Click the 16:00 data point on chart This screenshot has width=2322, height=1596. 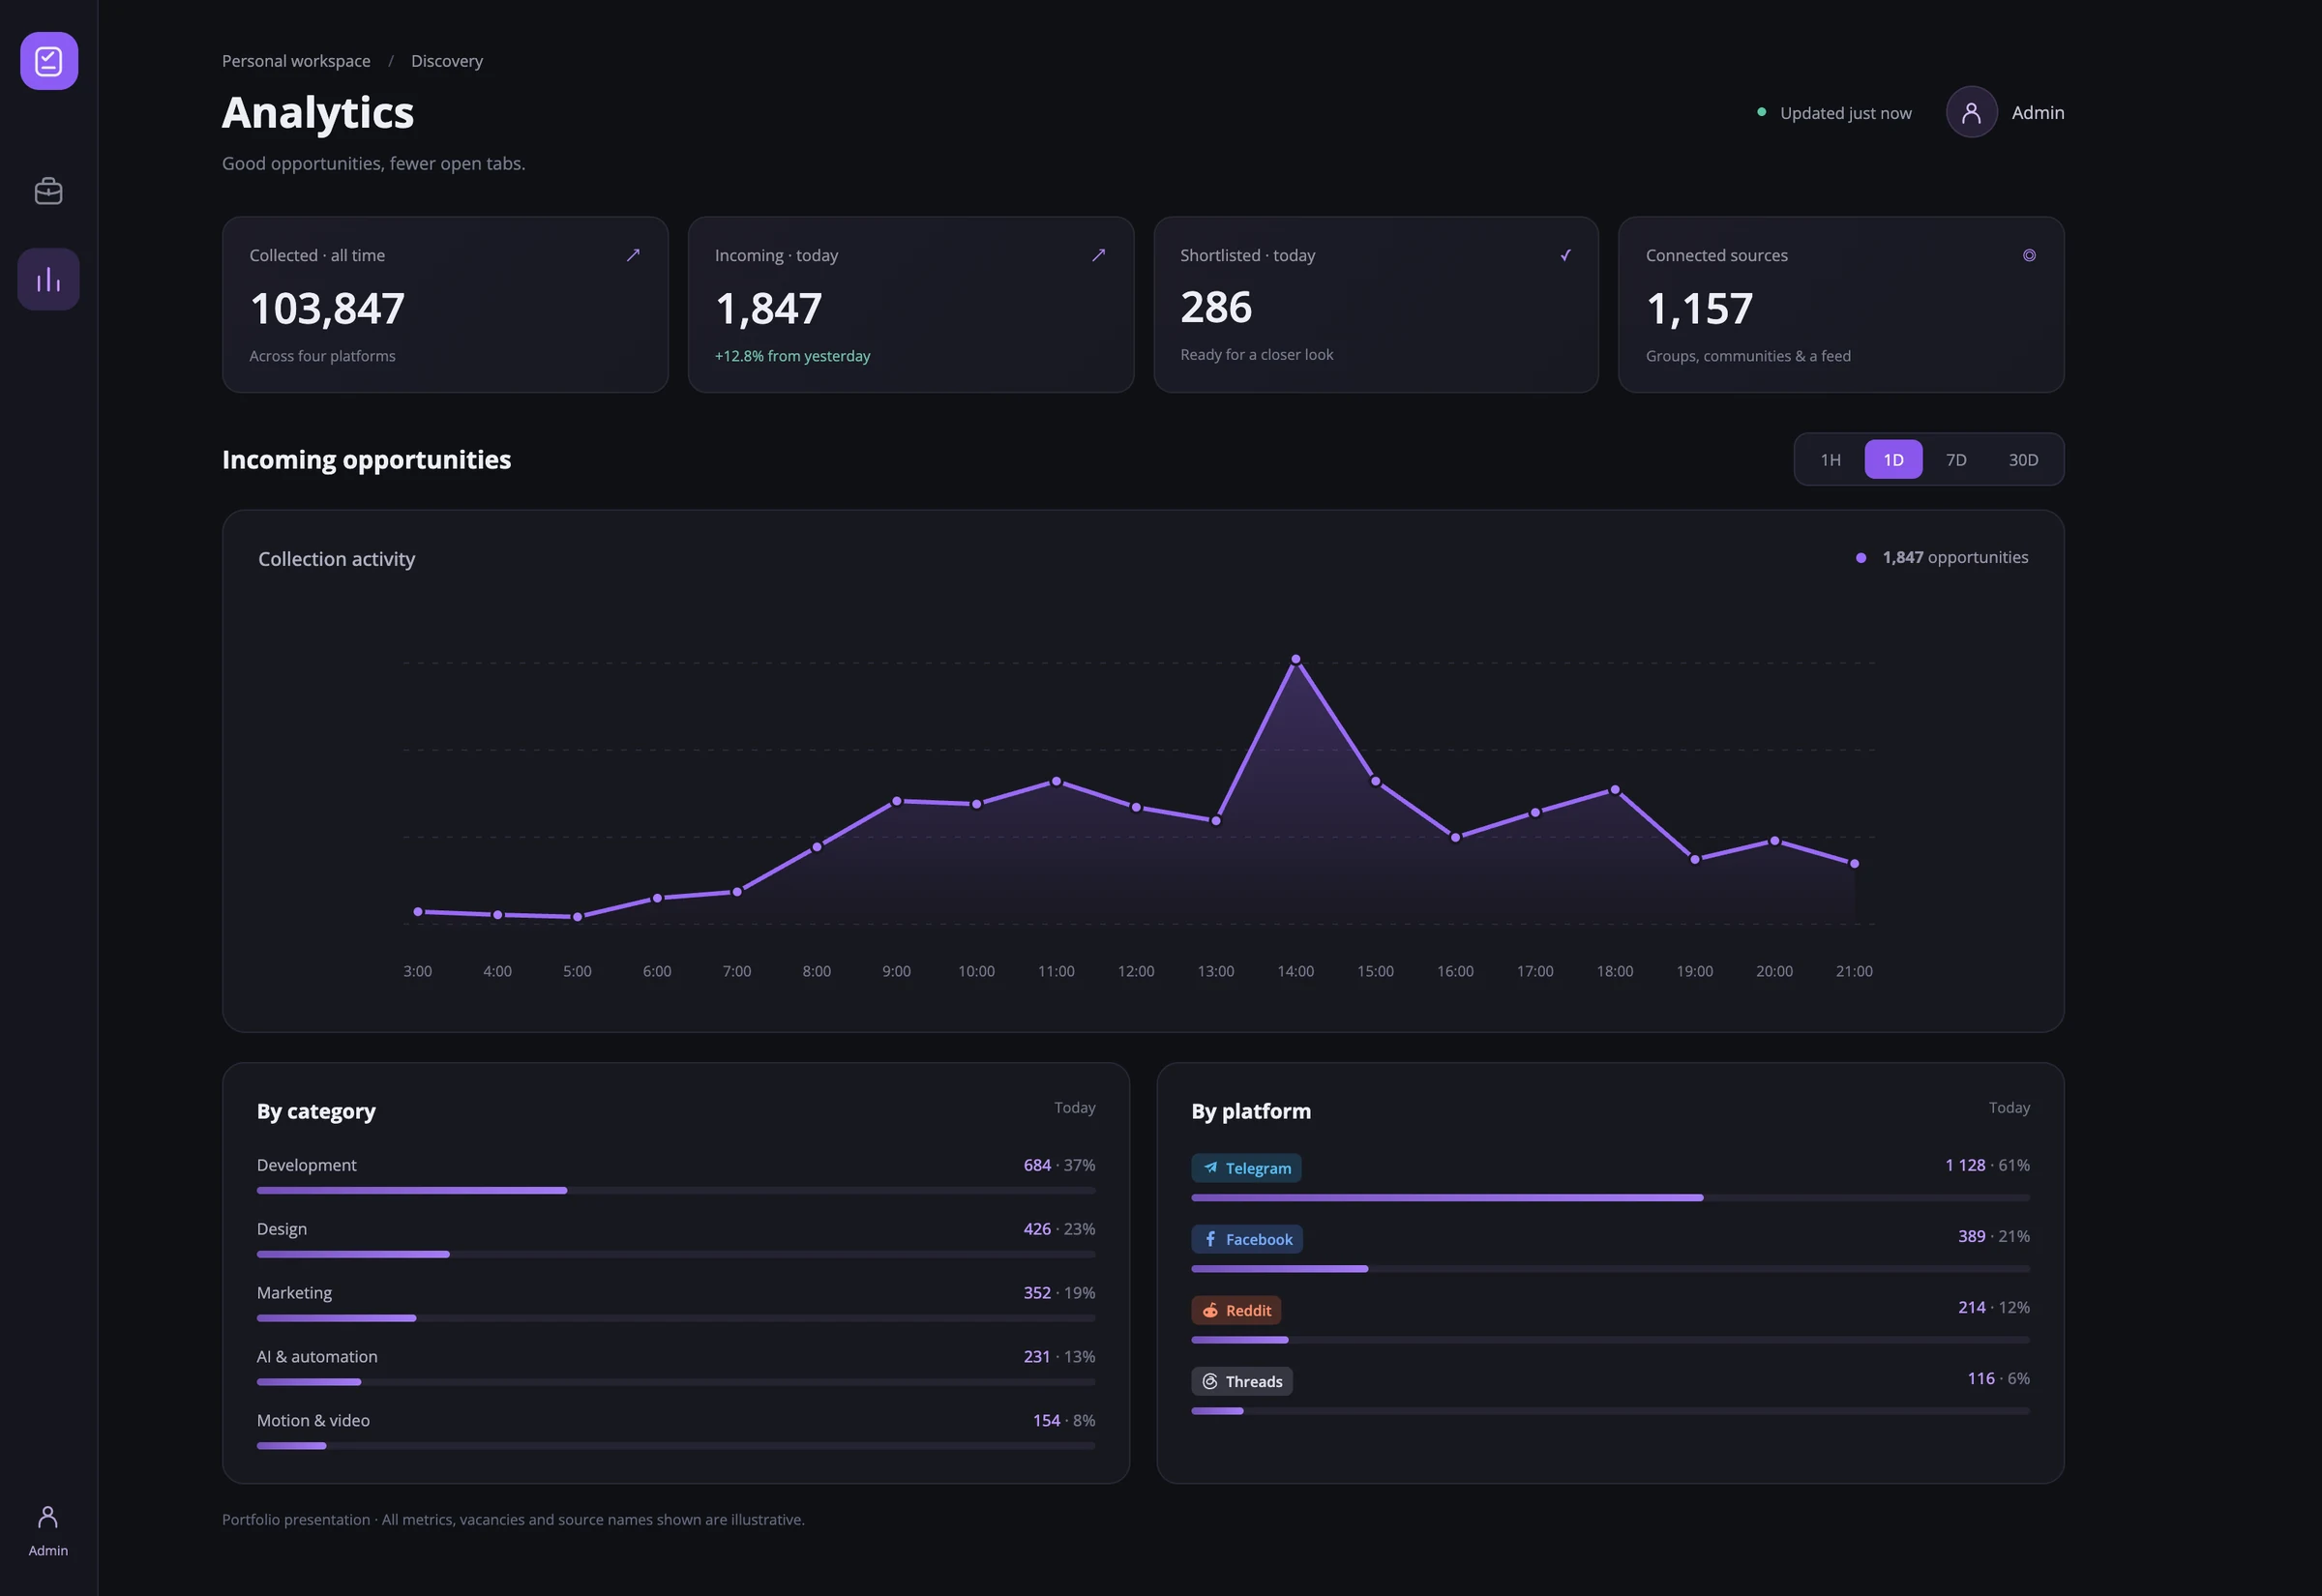1455,837
